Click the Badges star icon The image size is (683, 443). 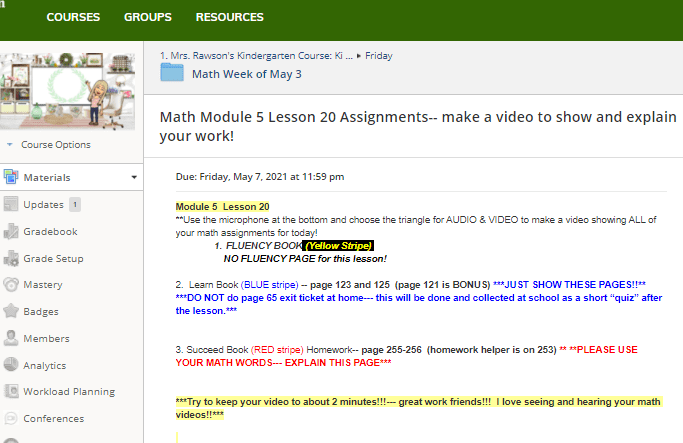pyautogui.click(x=11, y=311)
